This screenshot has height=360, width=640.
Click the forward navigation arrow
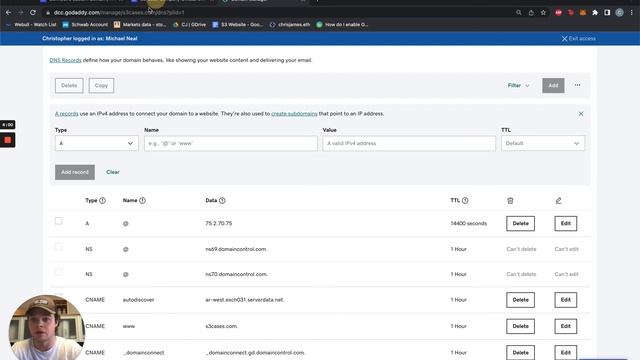pyautogui.click(x=20, y=13)
